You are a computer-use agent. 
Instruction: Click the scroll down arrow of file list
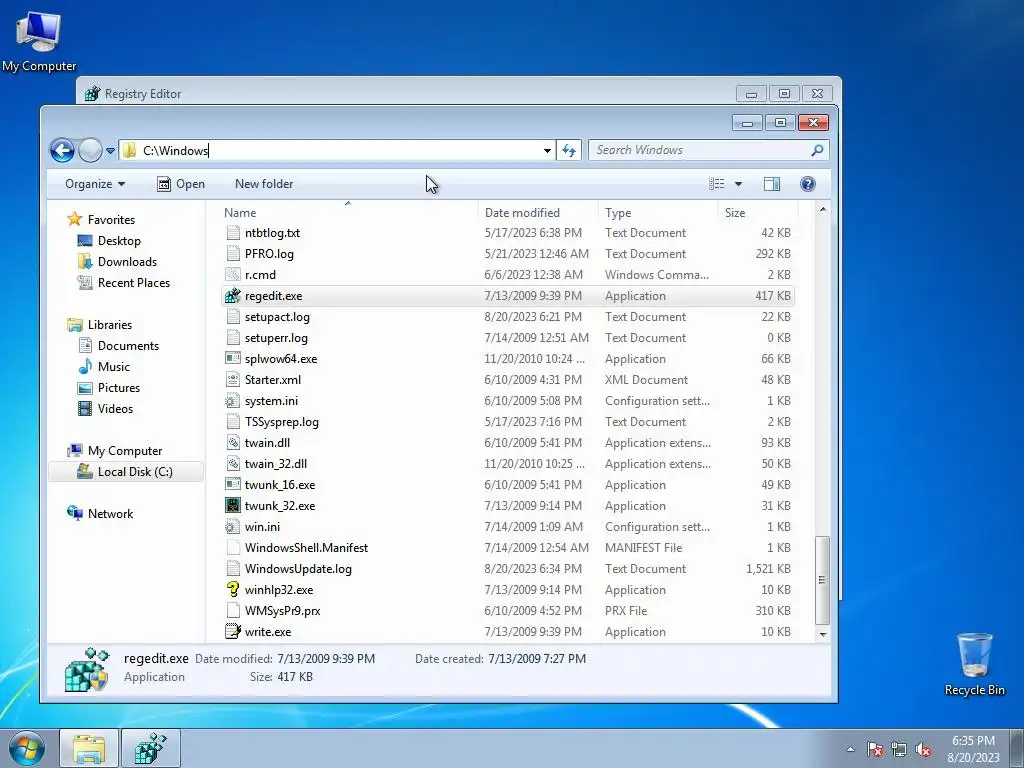[x=823, y=634]
